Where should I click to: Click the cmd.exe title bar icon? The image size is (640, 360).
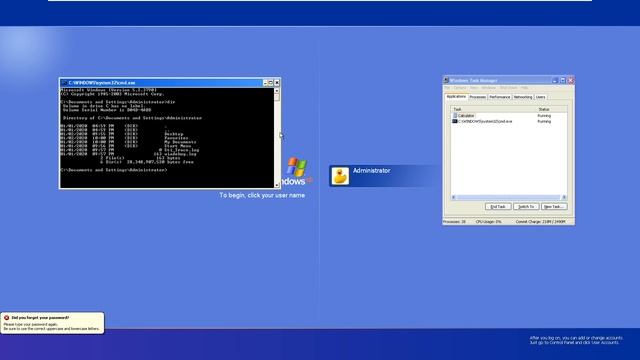click(64, 82)
